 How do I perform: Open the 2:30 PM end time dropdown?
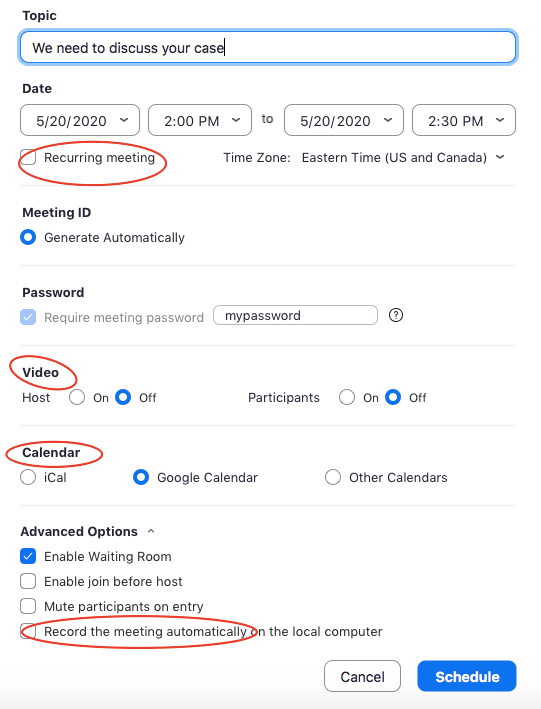pos(464,120)
